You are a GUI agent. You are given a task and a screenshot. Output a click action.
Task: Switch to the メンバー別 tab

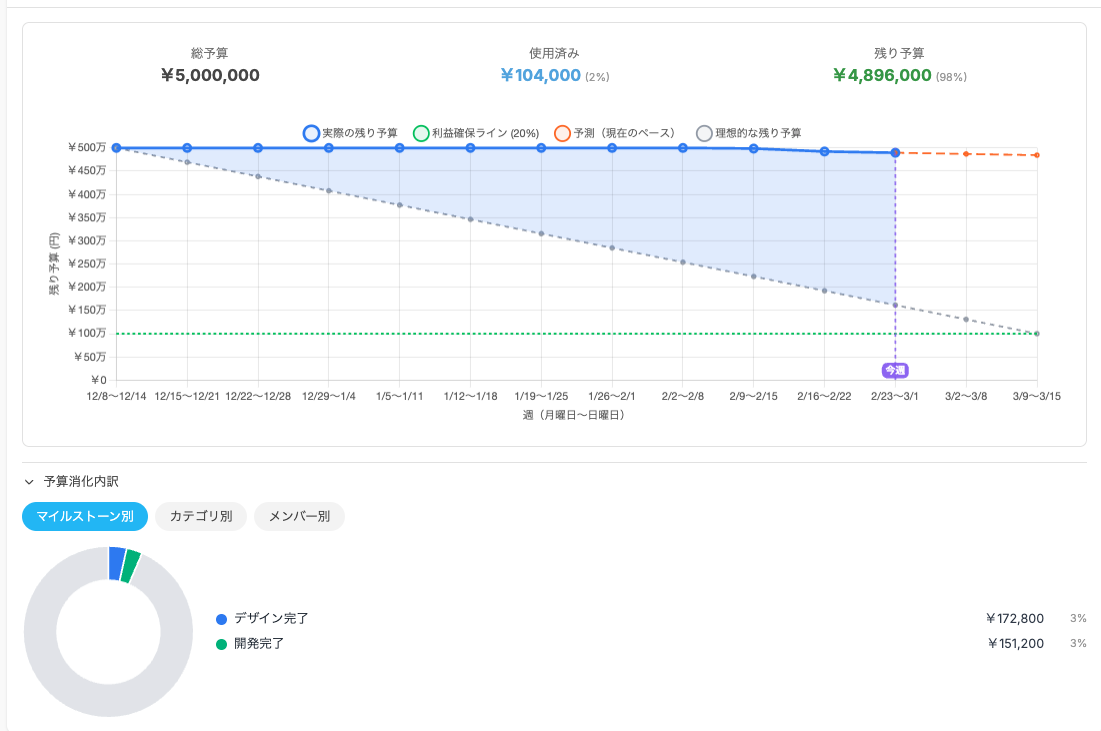299,517
